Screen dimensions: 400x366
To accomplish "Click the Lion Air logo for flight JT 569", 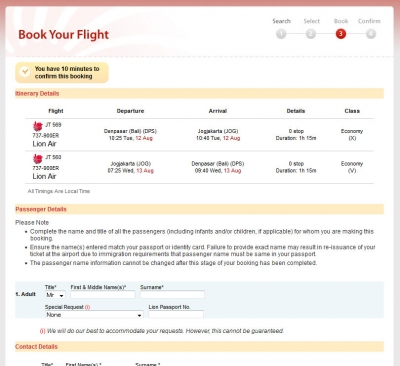I will [x=38, y=126].
